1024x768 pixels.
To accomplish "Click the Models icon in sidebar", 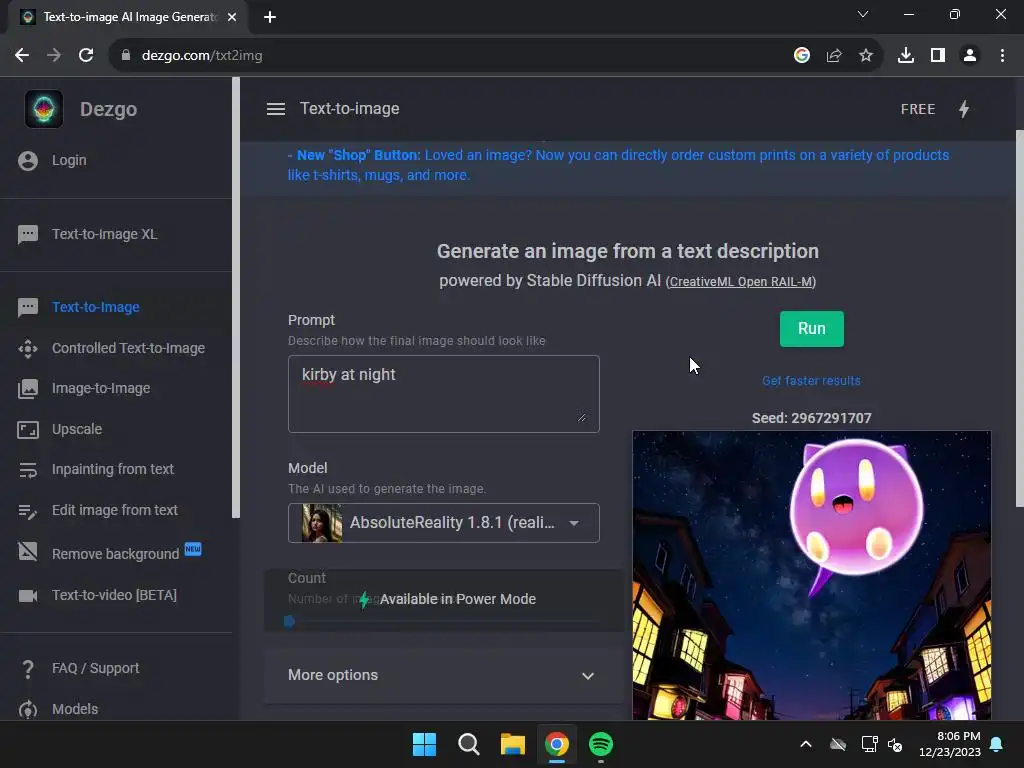I will (28, 709).
